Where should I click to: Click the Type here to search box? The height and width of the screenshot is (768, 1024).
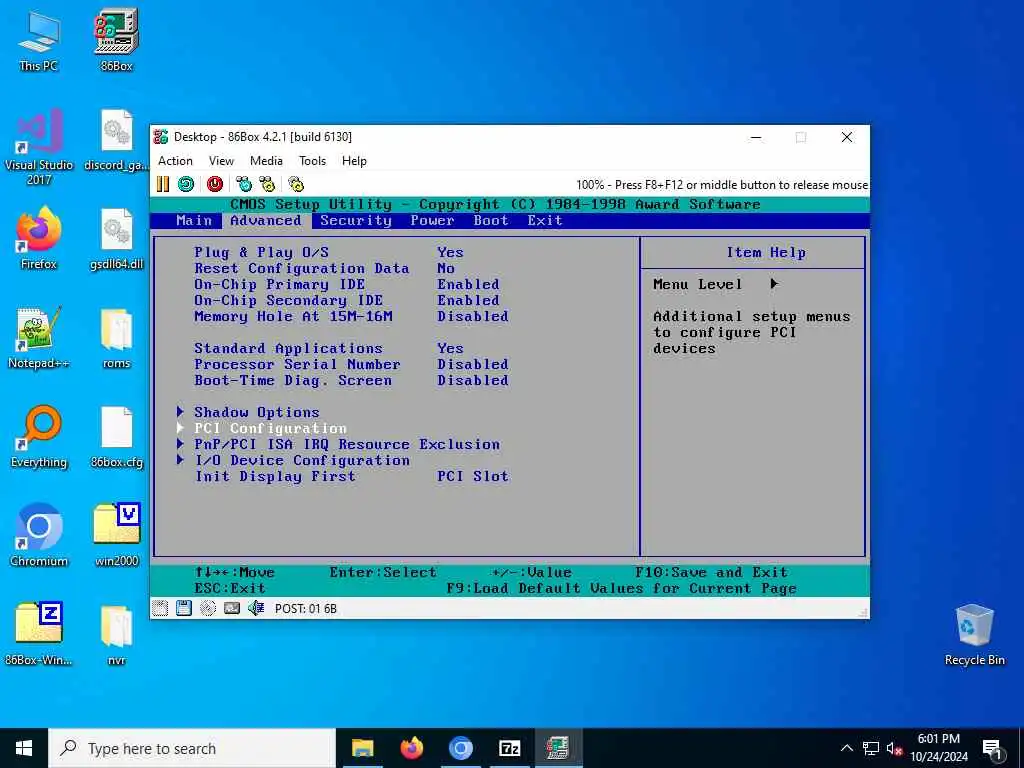pos(192,748)
